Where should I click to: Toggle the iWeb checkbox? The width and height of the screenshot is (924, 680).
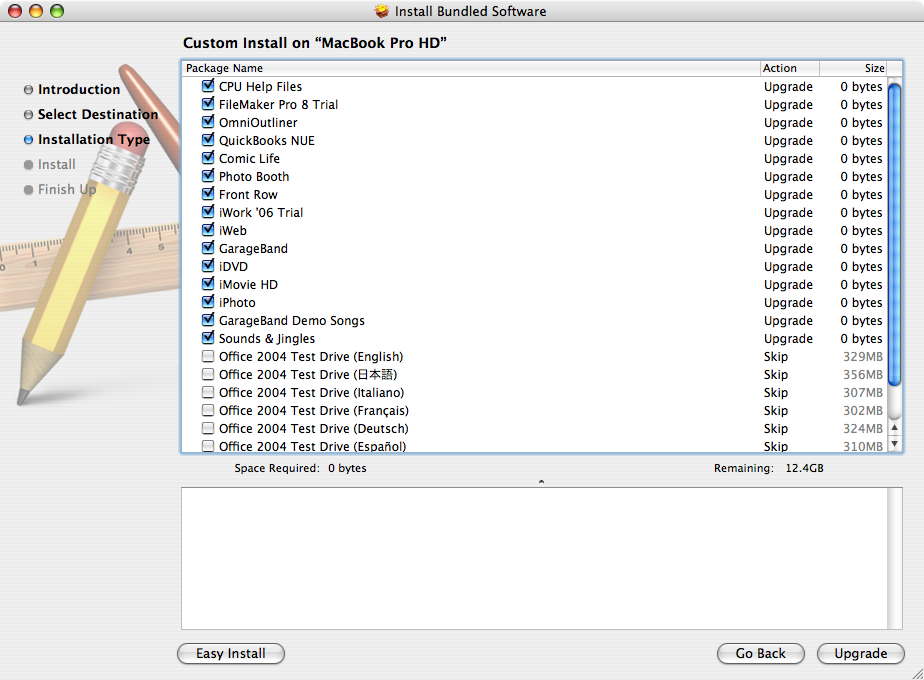pyautogui.click(x=207, y=230)
